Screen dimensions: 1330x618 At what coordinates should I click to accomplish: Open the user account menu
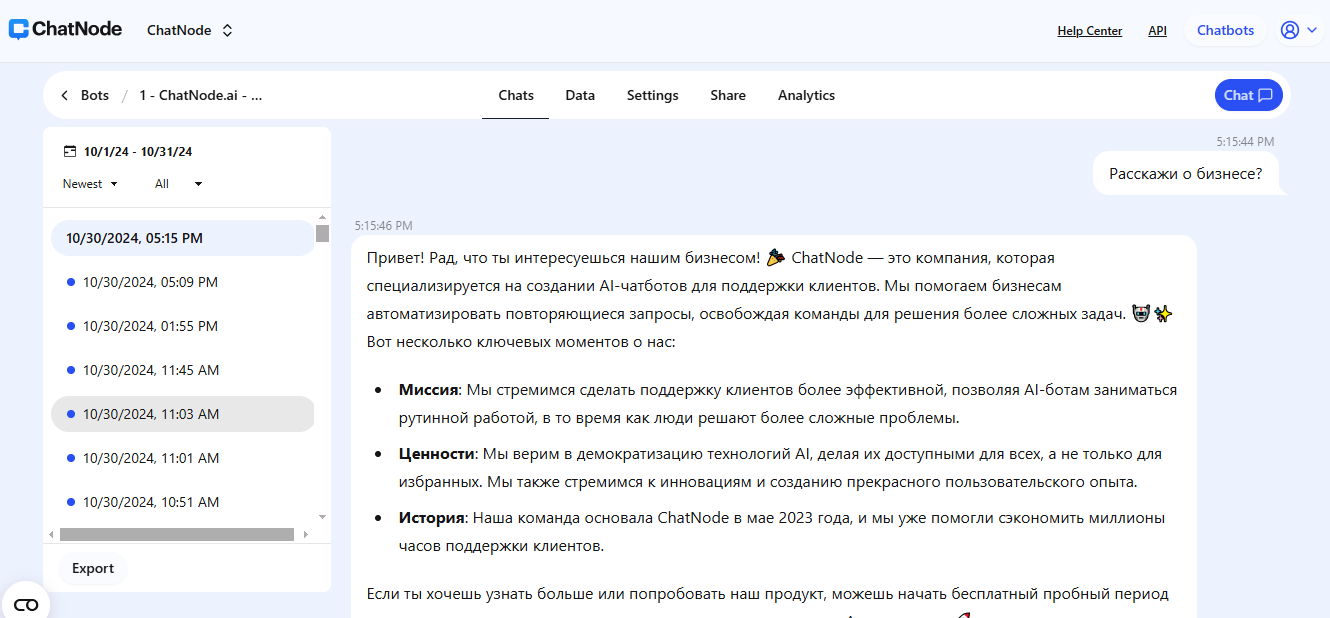[x=1290, y=30]
